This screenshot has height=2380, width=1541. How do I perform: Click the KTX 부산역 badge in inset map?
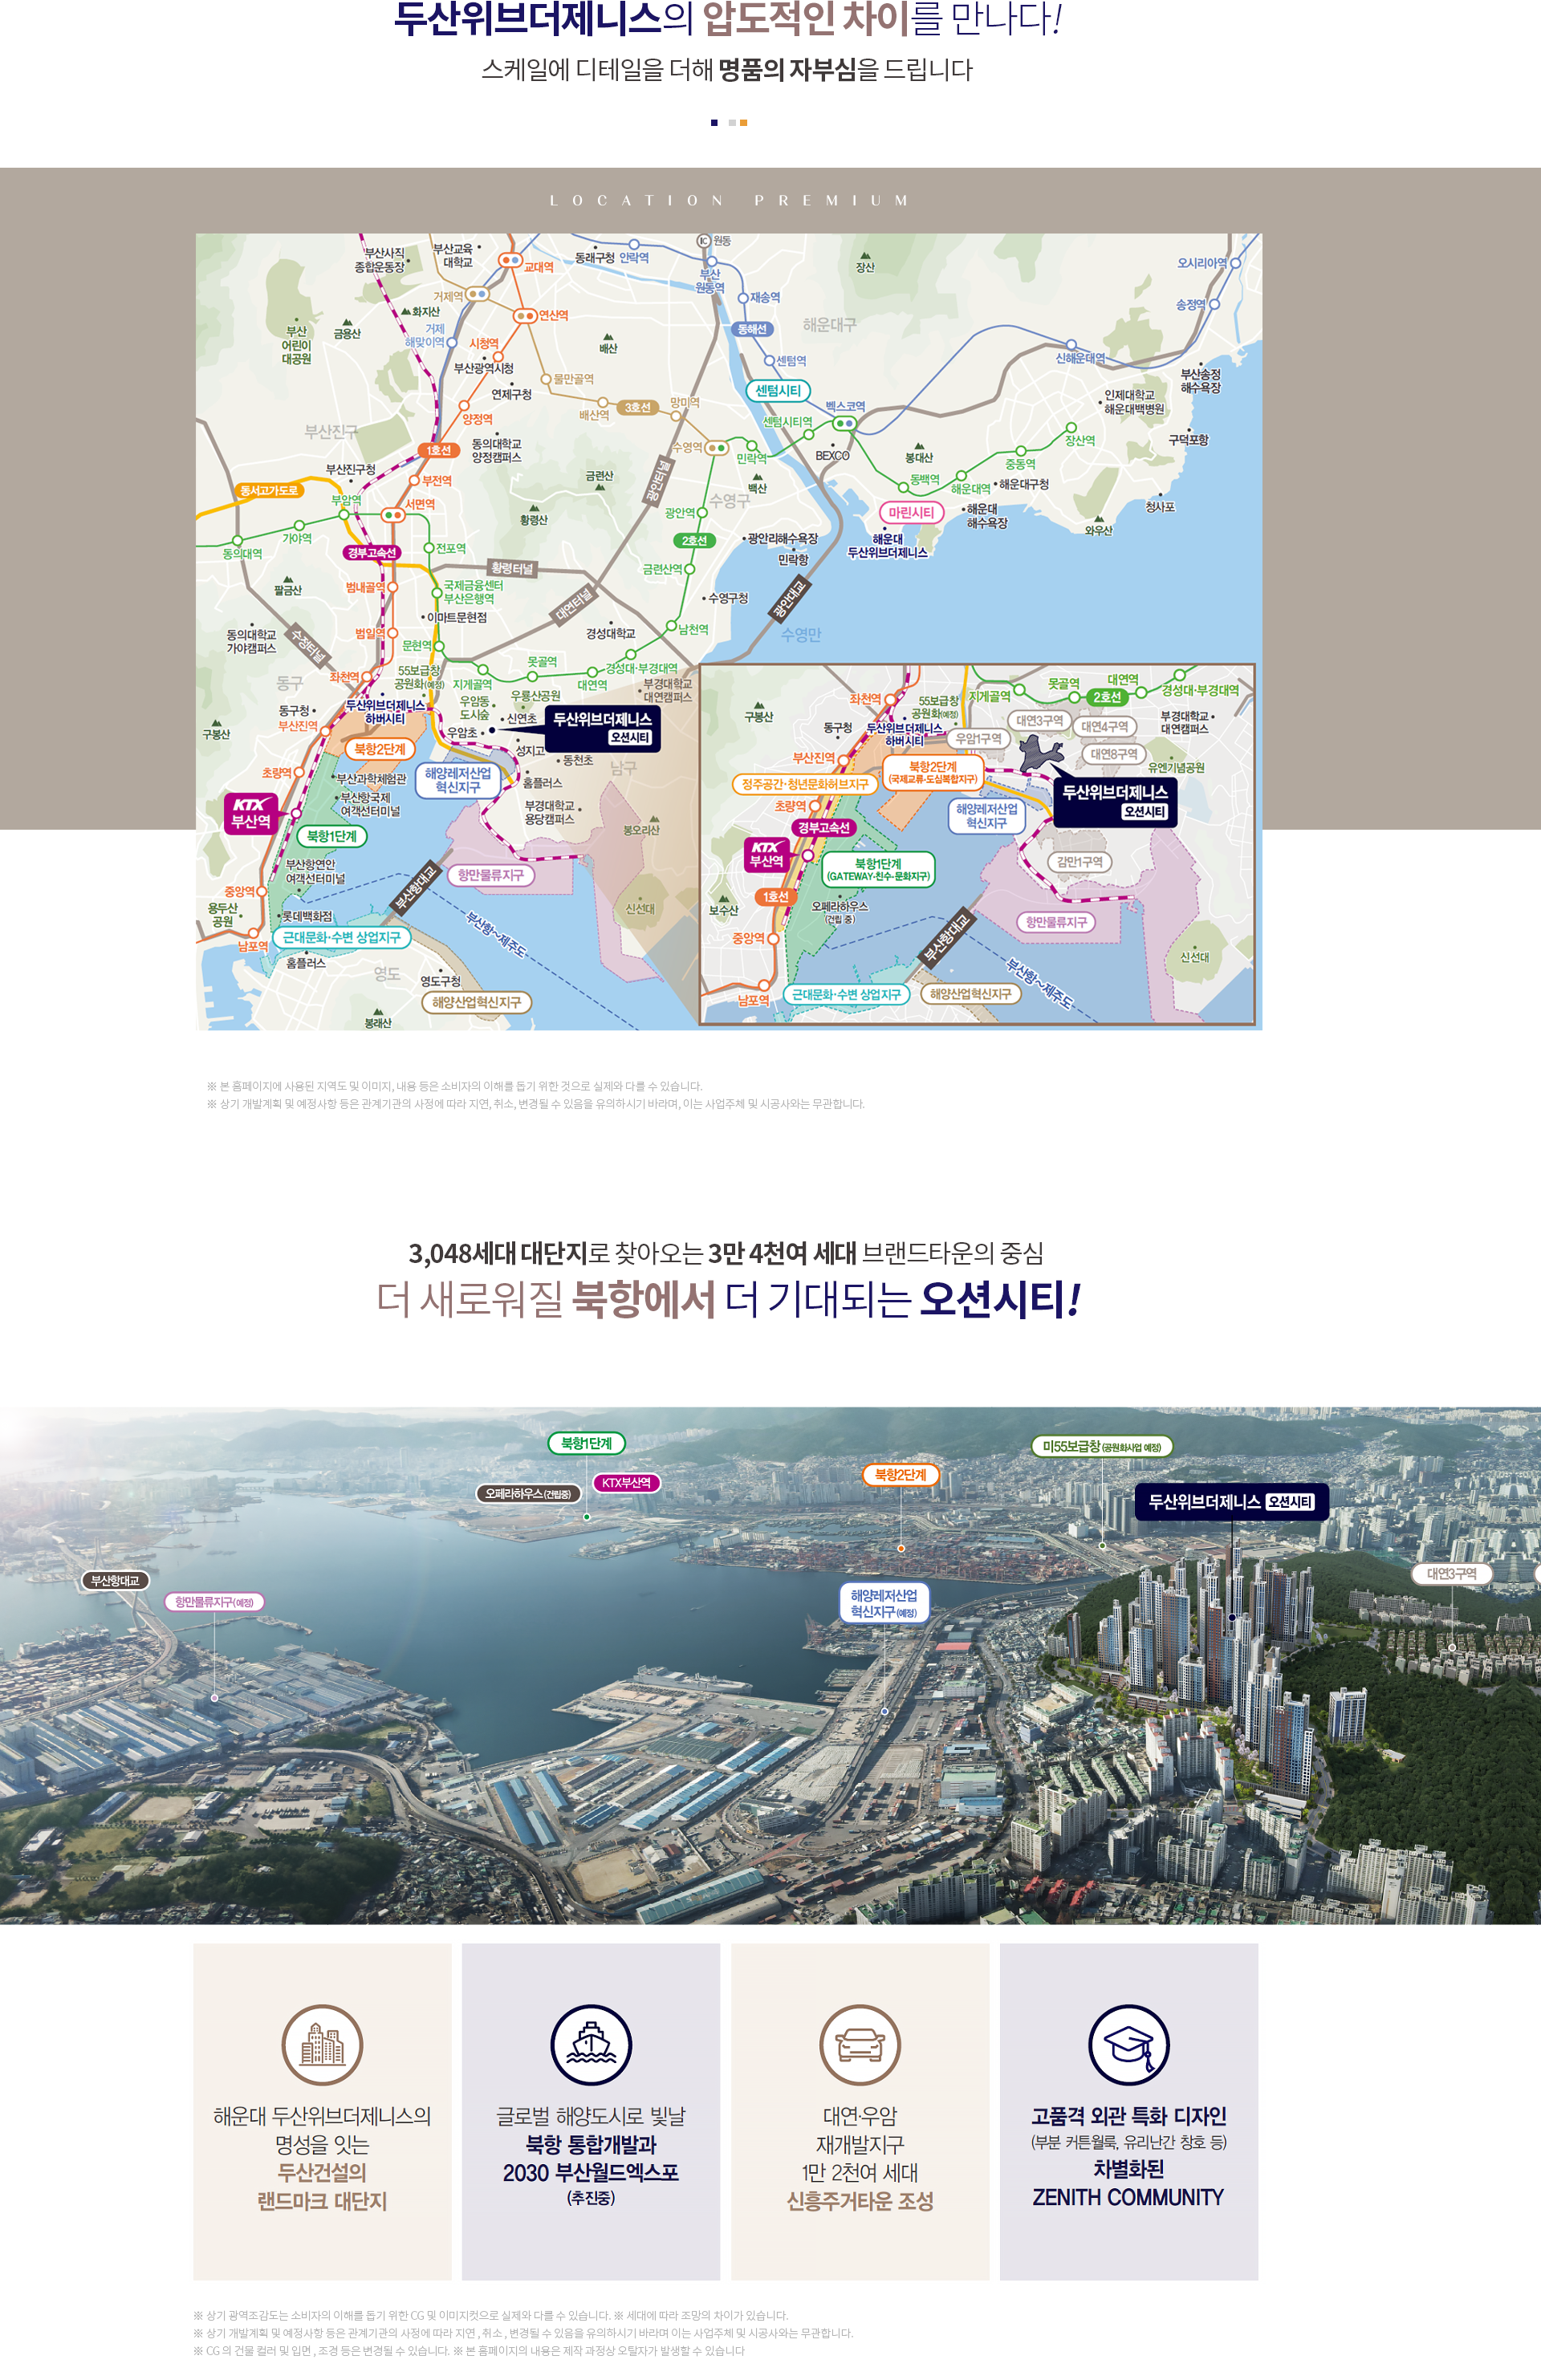[x=766, y=854]
